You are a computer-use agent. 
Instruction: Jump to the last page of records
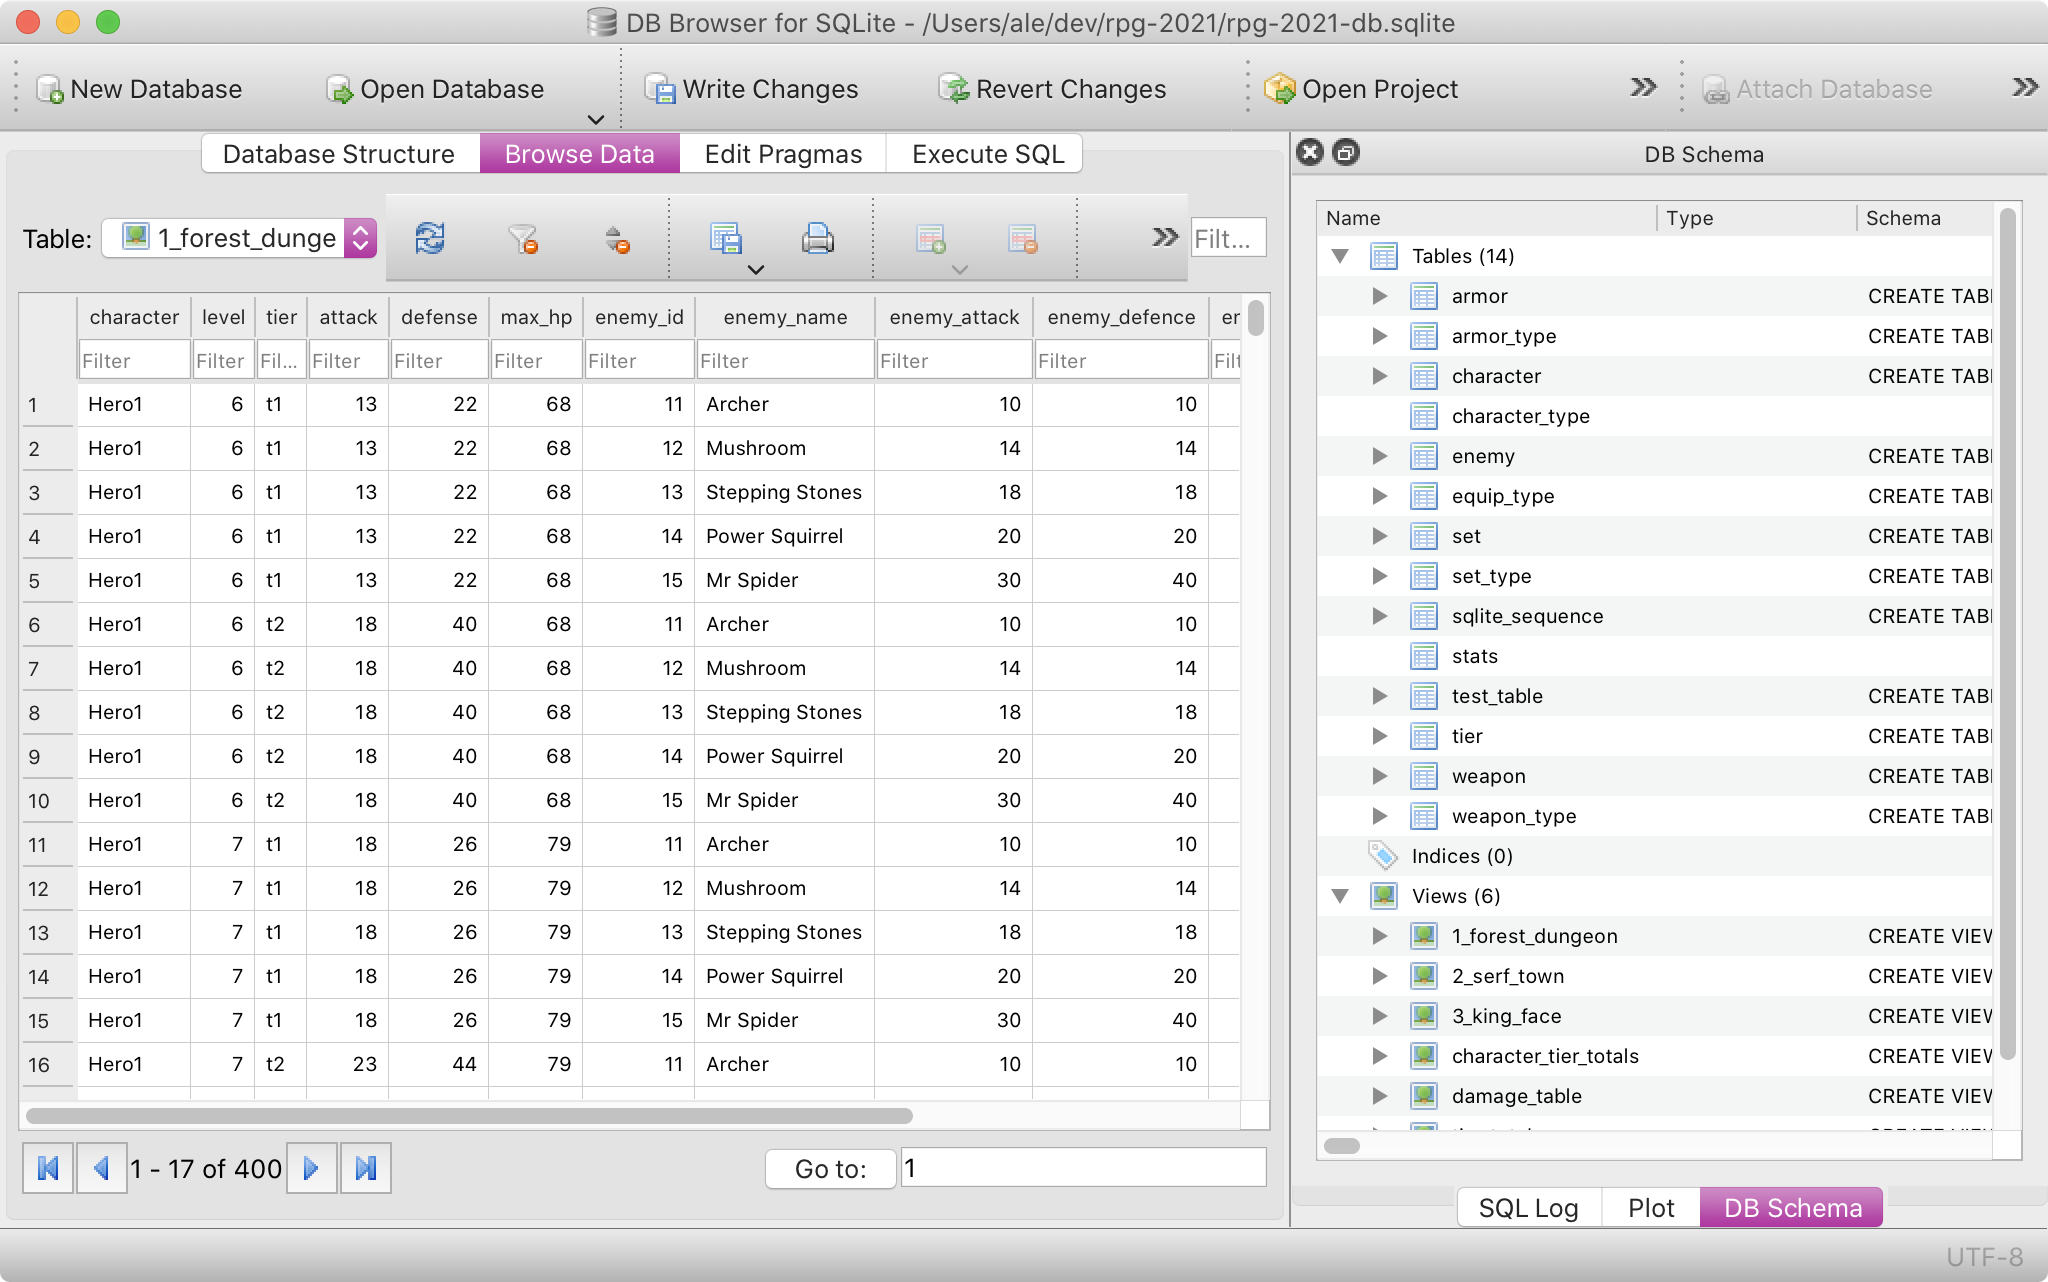366,1167
